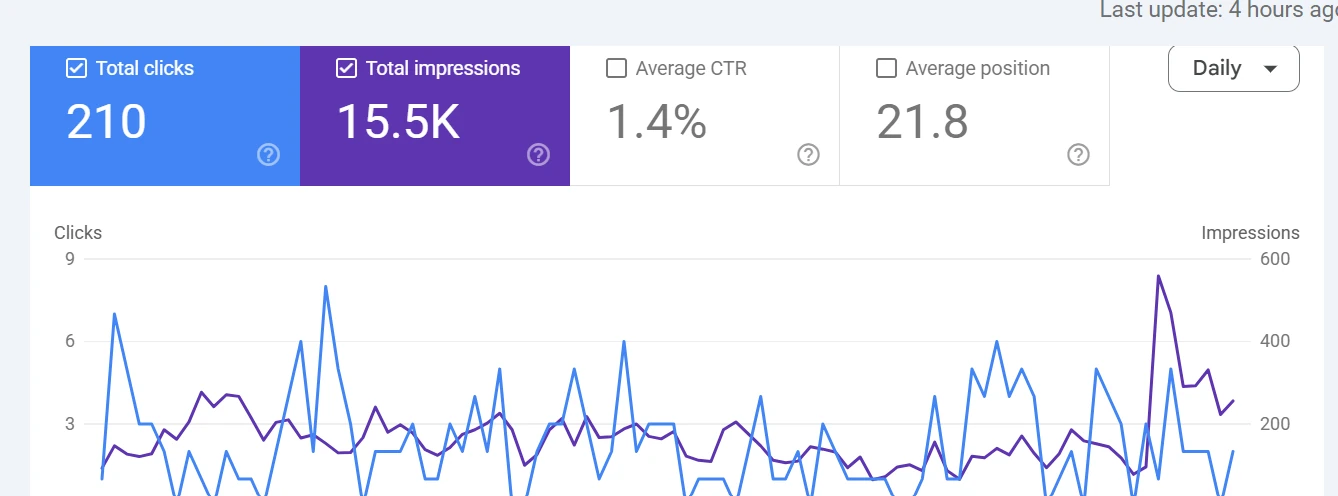Open help icon on Total impressions card

click(x=539, y=154)
